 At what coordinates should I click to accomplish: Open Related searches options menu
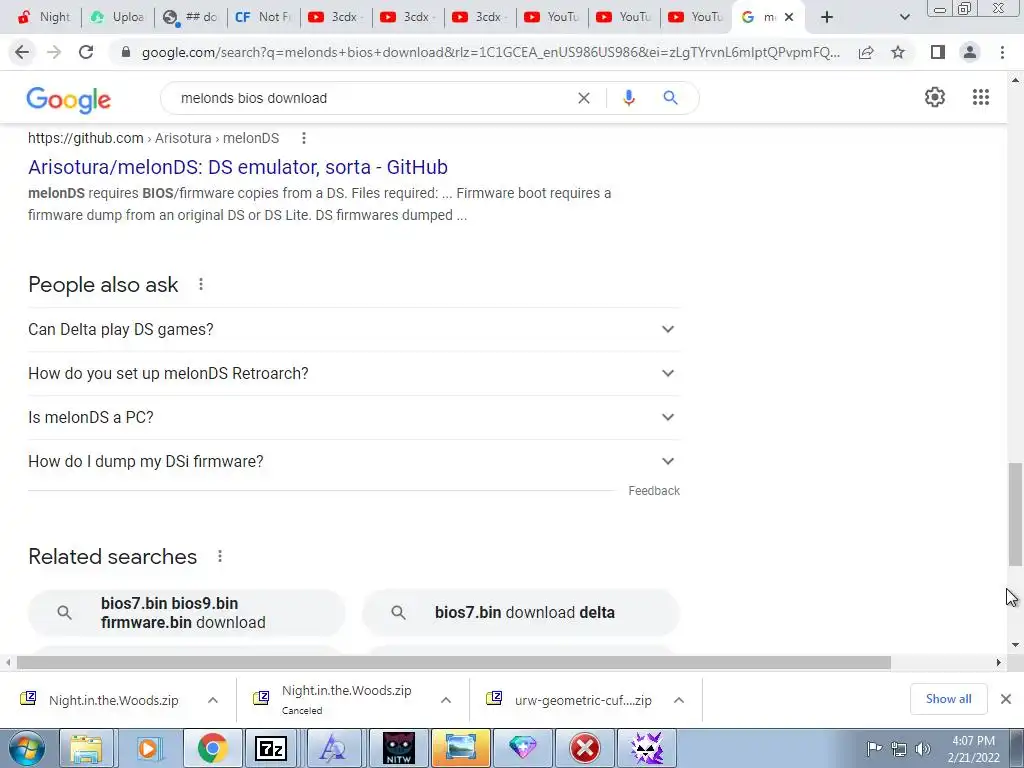(x=220, y=556)
